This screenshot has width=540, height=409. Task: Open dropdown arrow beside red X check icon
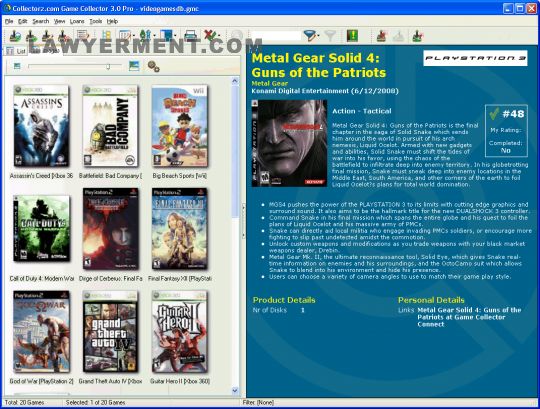[220, 36]
